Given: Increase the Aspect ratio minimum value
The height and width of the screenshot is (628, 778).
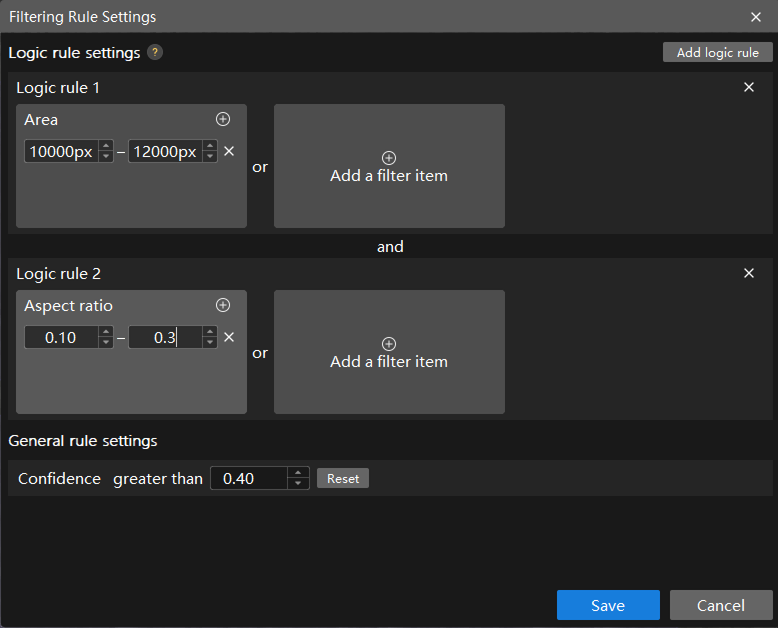Looking at the screenshot, I should tap(106, 333).
